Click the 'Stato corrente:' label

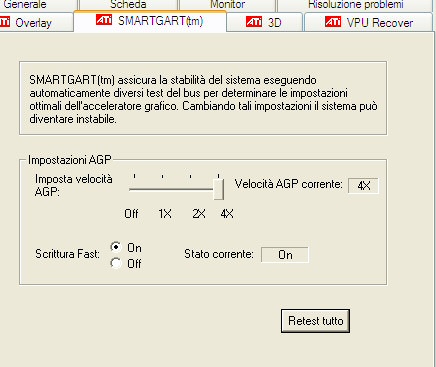(x=219, y=254)
